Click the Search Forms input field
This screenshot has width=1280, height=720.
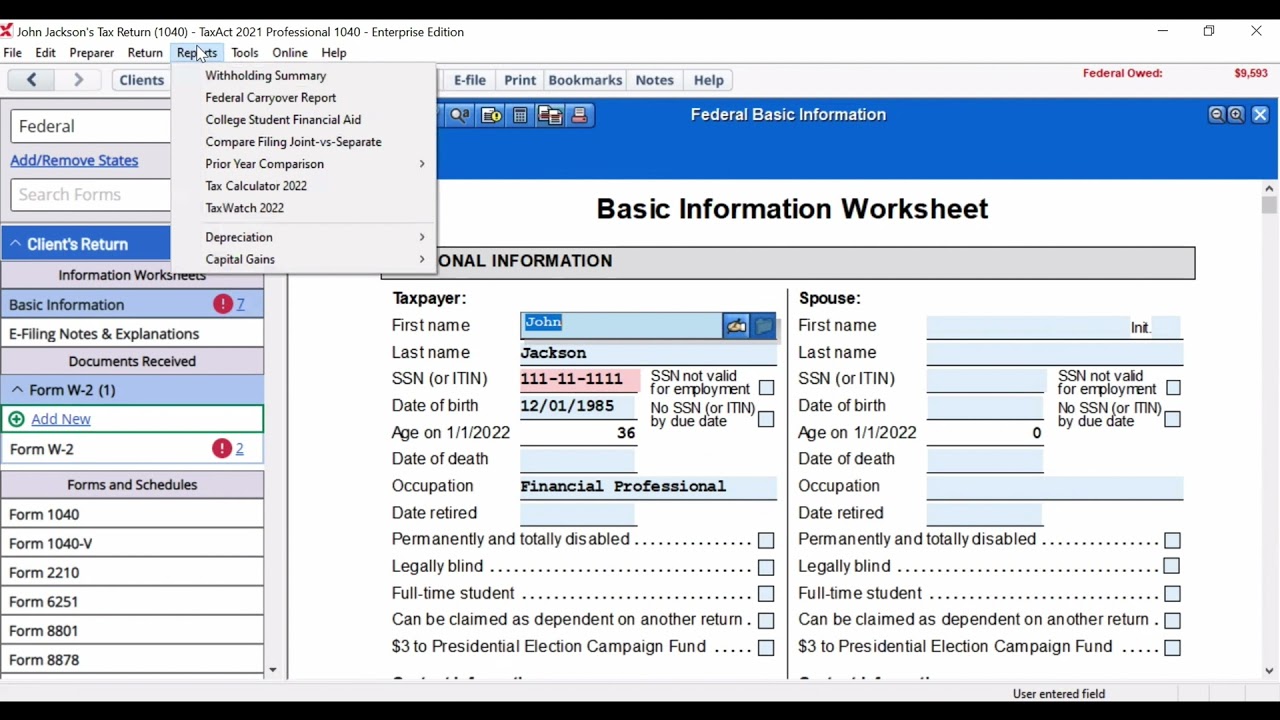click(x=90, y=195)
